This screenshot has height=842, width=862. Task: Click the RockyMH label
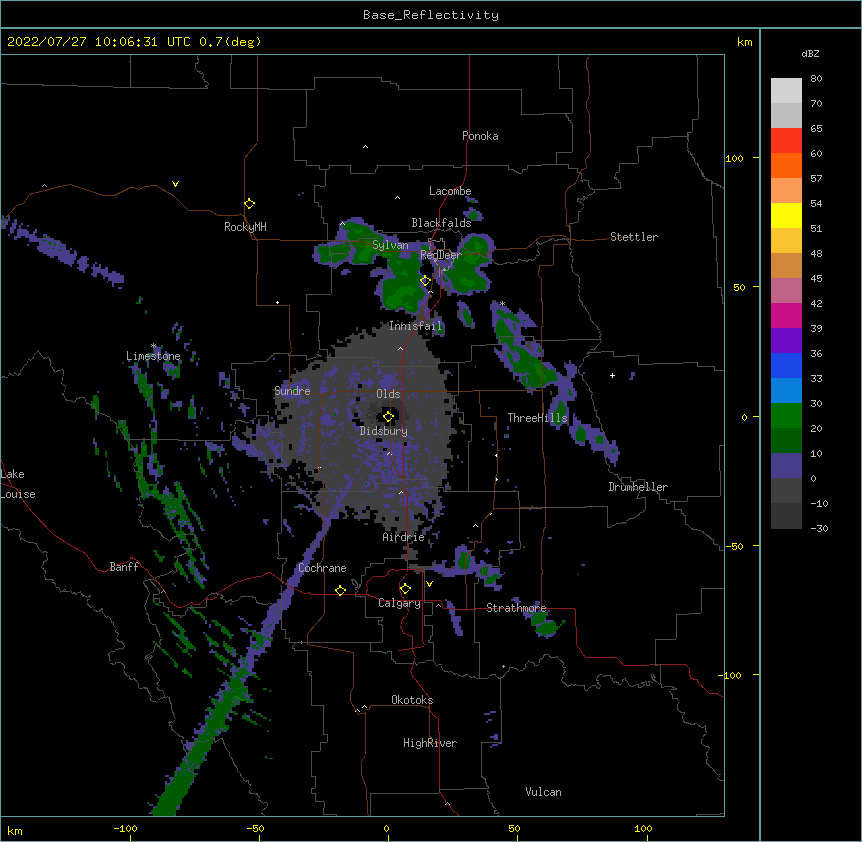point(245,227)
